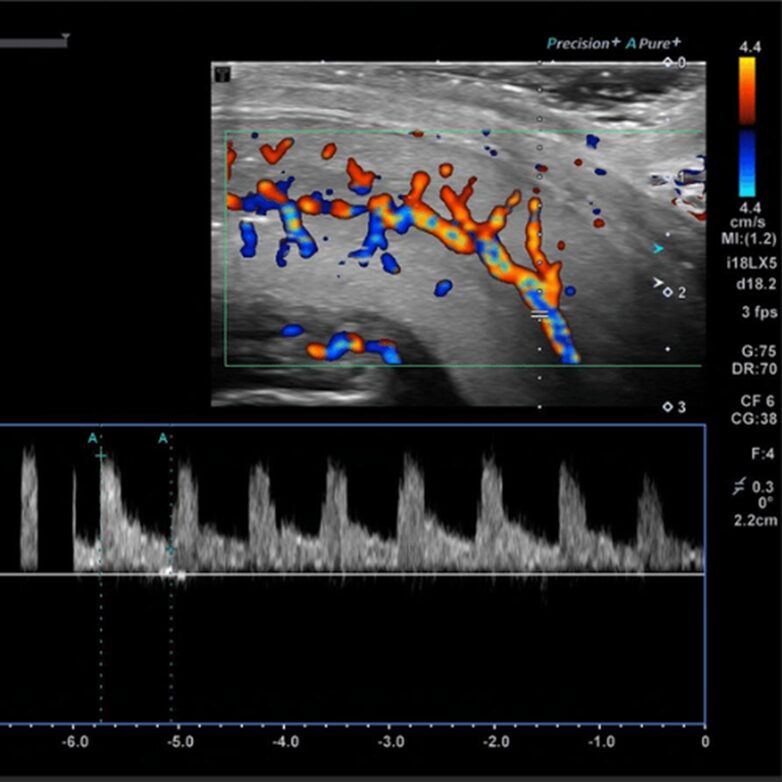Open the gray dropdown bar arrow at top left
782x782 pixels.
(65, 37)
